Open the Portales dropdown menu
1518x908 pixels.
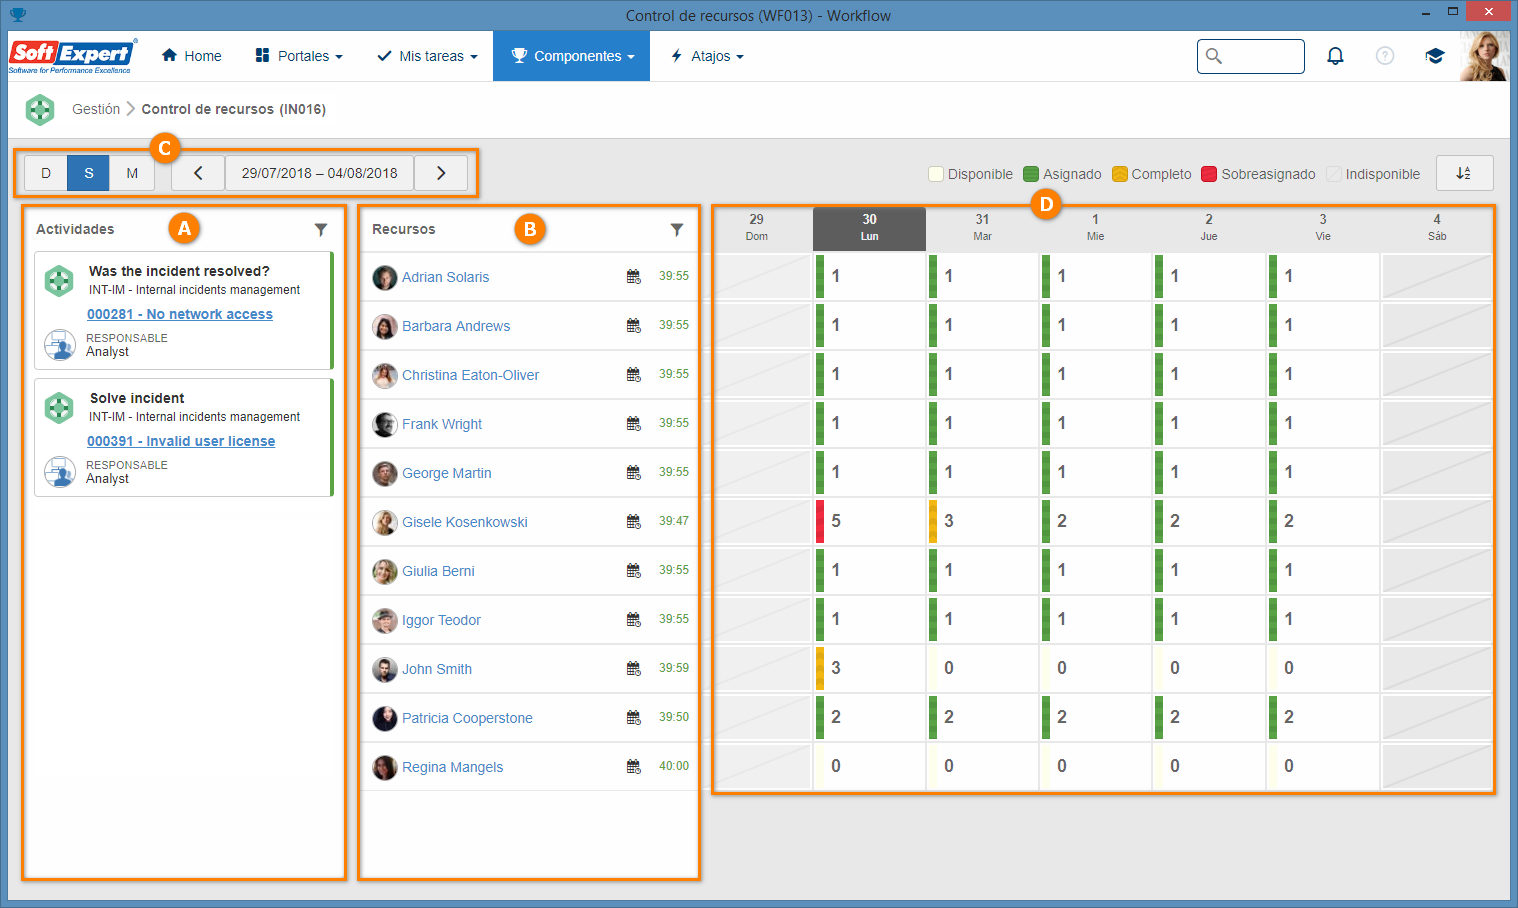(299, 56)
